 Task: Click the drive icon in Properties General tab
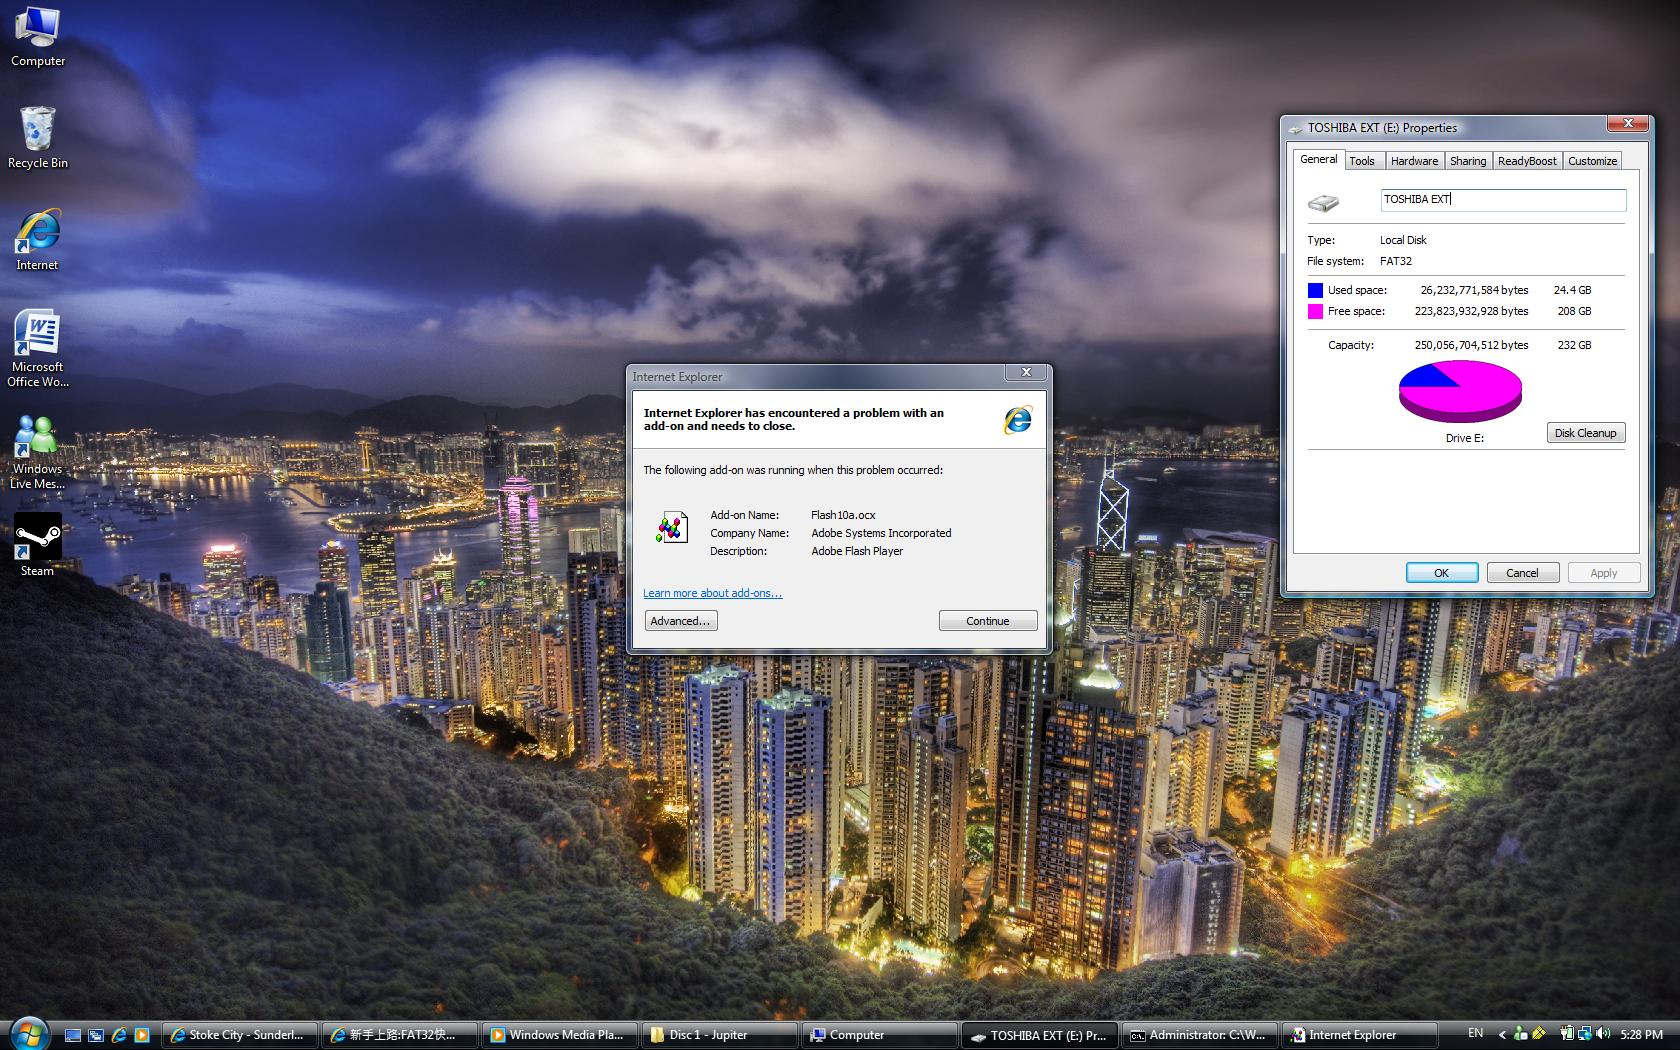tap(1323, 203)
